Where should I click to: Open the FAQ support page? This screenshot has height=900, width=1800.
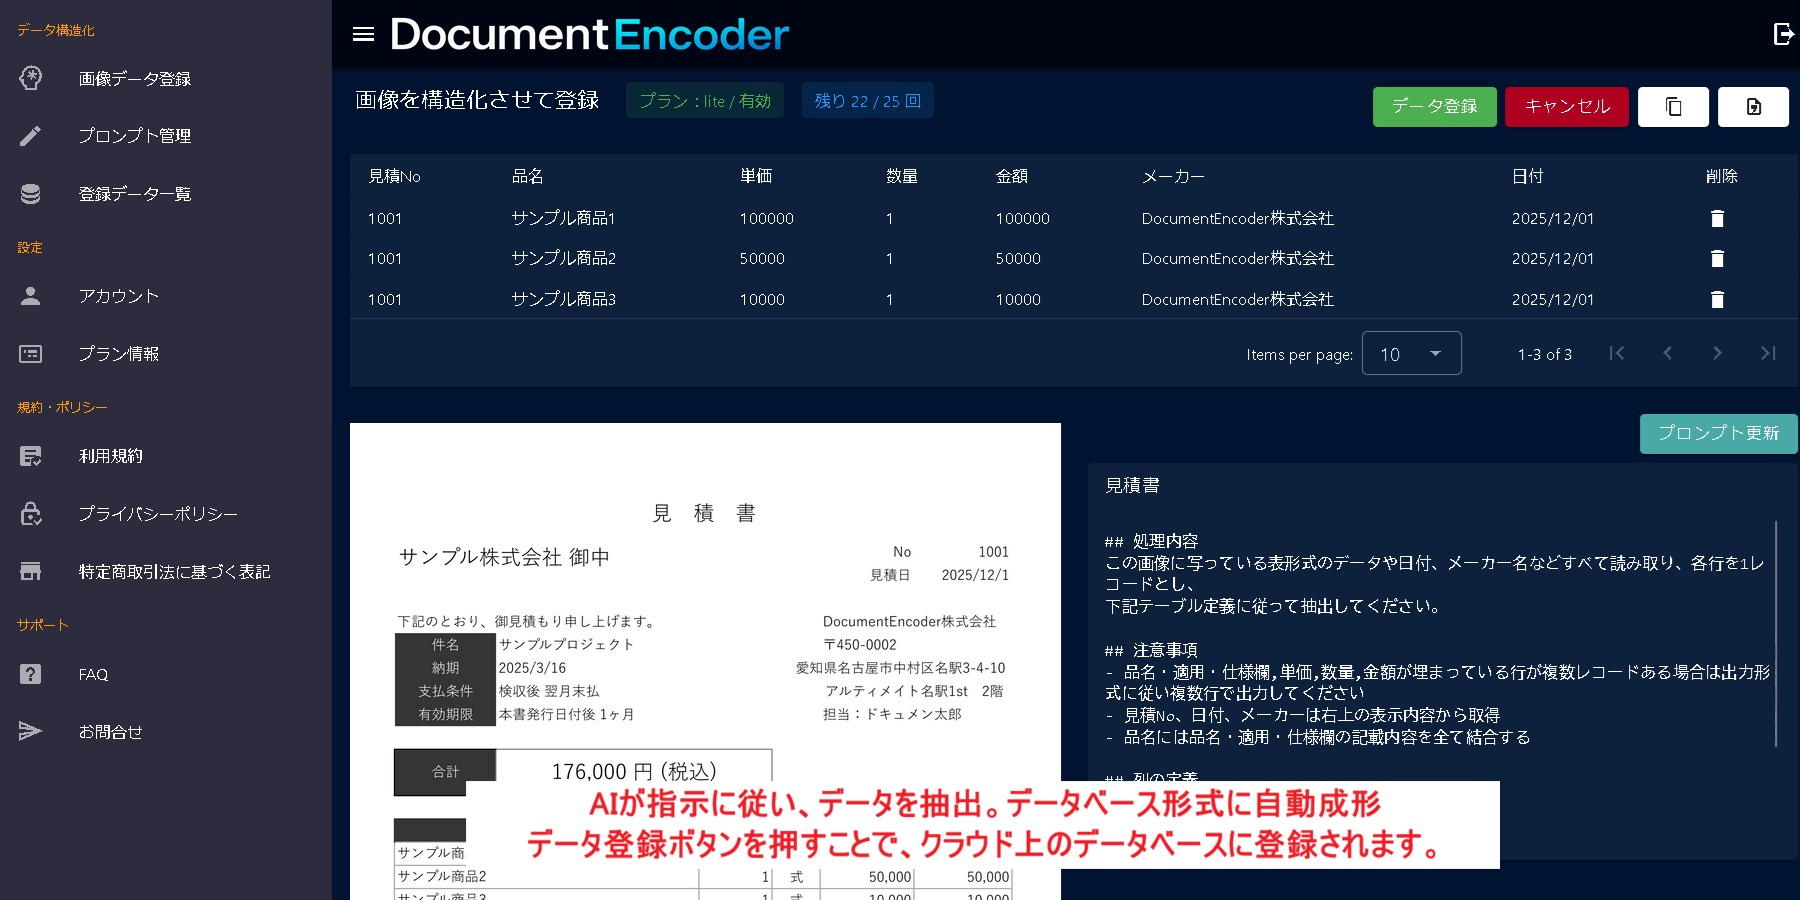click(93, 675)
